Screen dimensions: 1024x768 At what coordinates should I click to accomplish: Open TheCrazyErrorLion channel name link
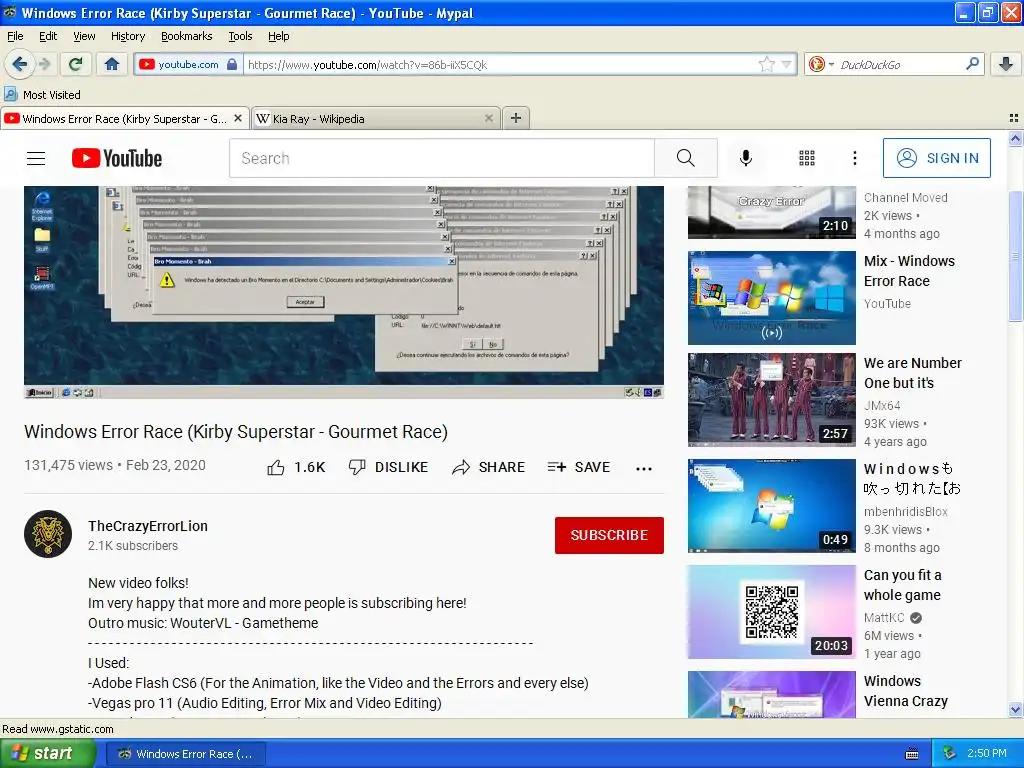[x=148, y=526]
